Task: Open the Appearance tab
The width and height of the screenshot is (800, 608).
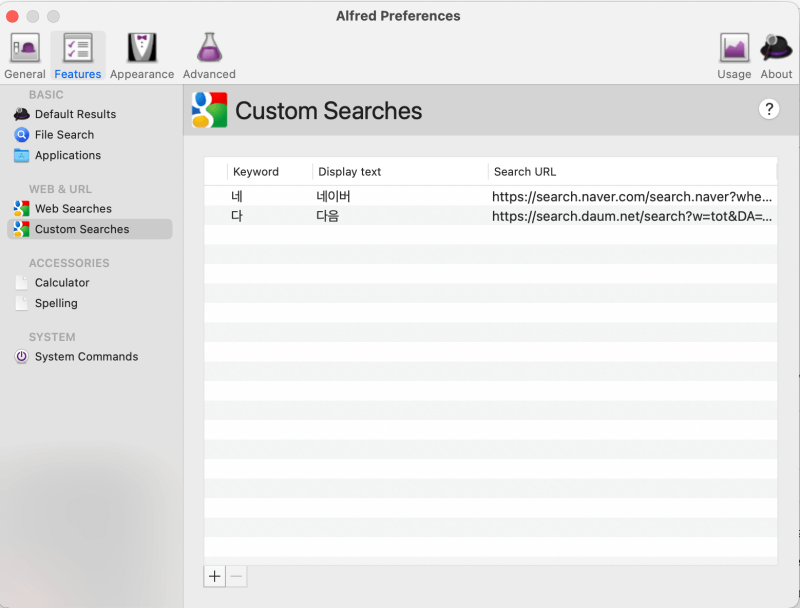Action: click(142, 56)
